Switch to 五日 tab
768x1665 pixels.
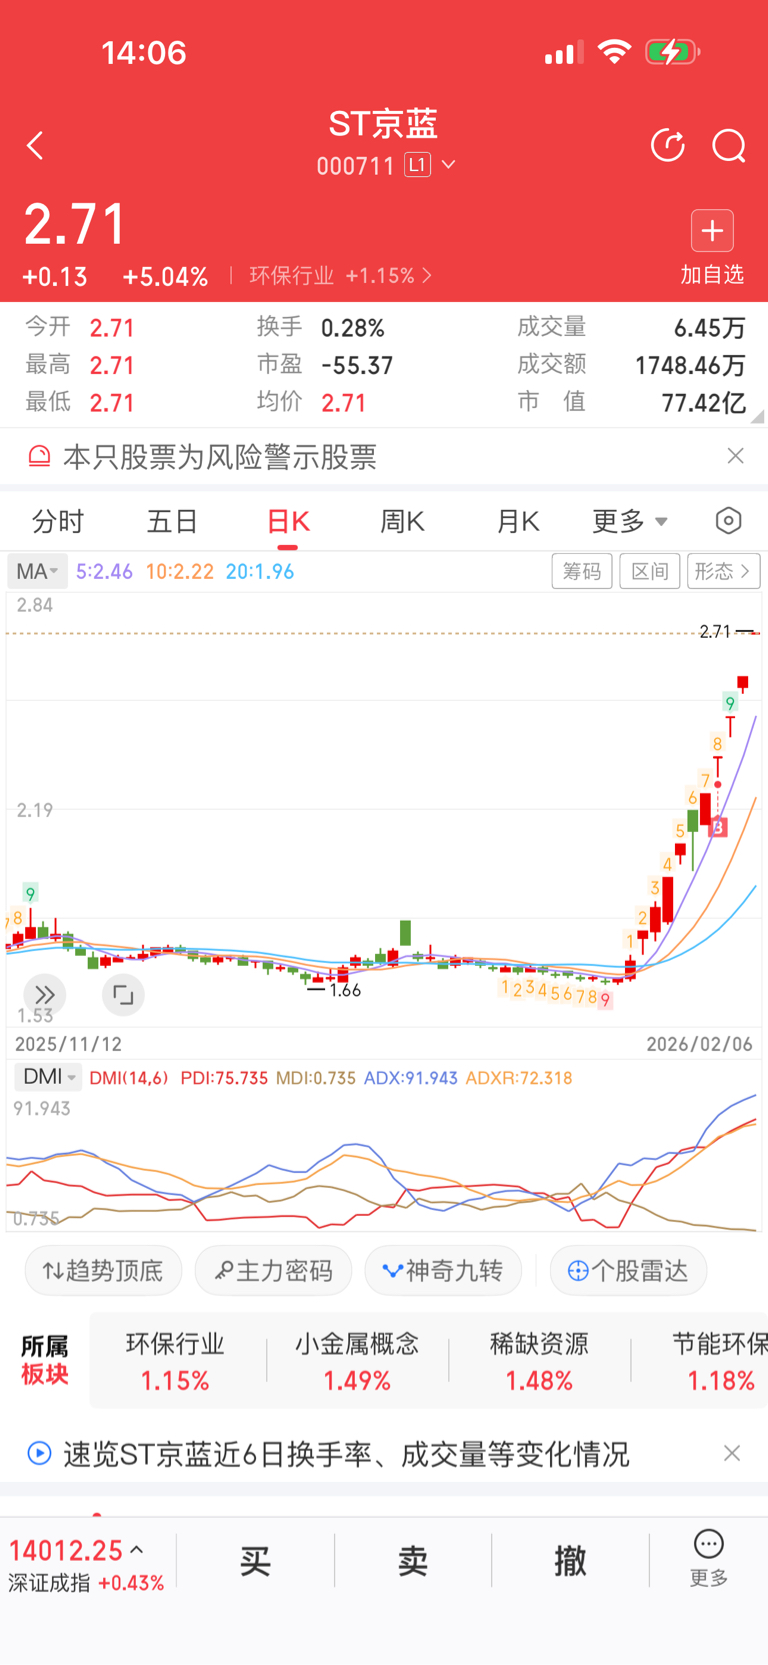click(x=172, y=521)
